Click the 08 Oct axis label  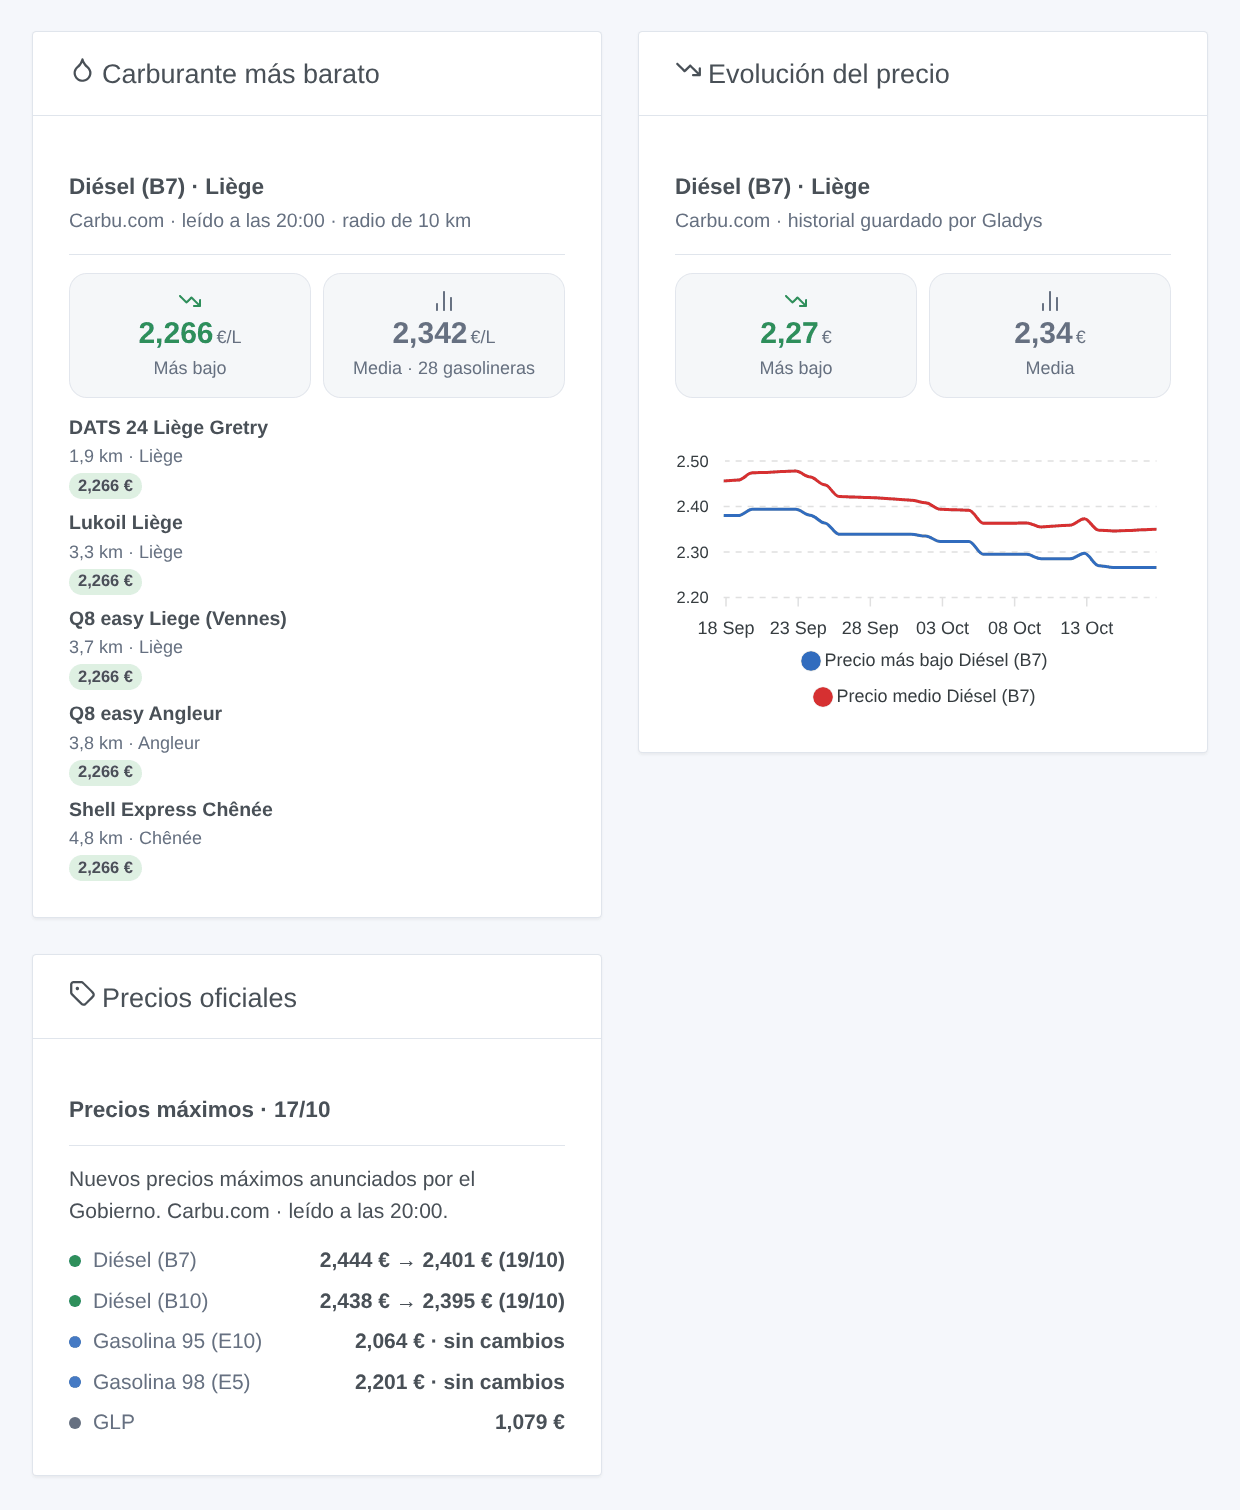pyautogui.click(x=1015, y=628)
